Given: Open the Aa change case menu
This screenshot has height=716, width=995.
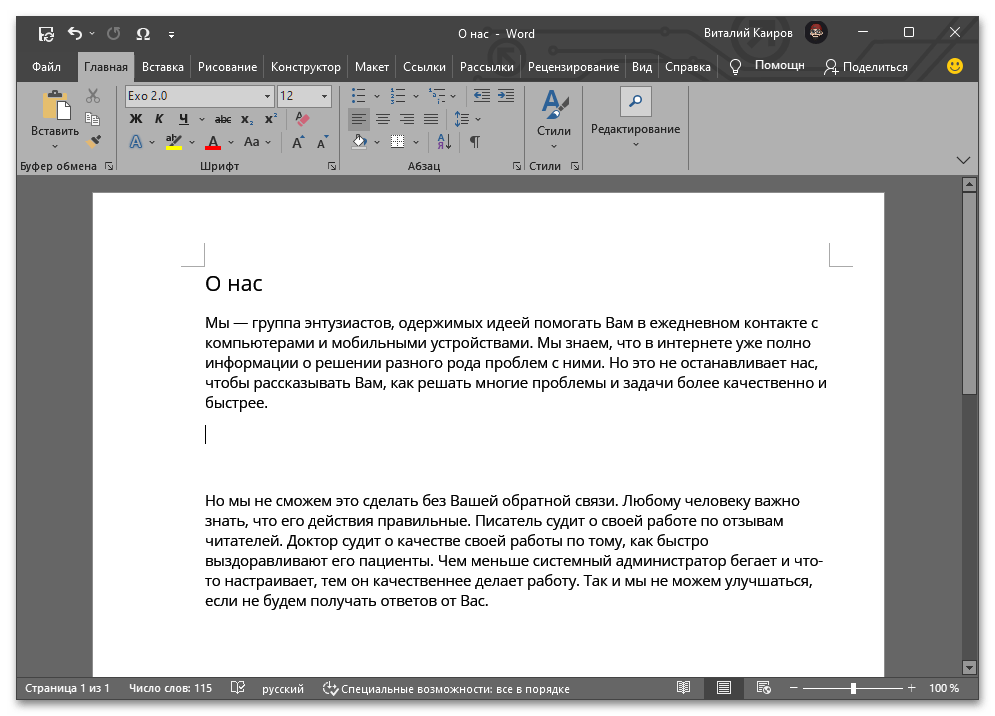Looking at the screenshot, I should [x=257, y=142].
